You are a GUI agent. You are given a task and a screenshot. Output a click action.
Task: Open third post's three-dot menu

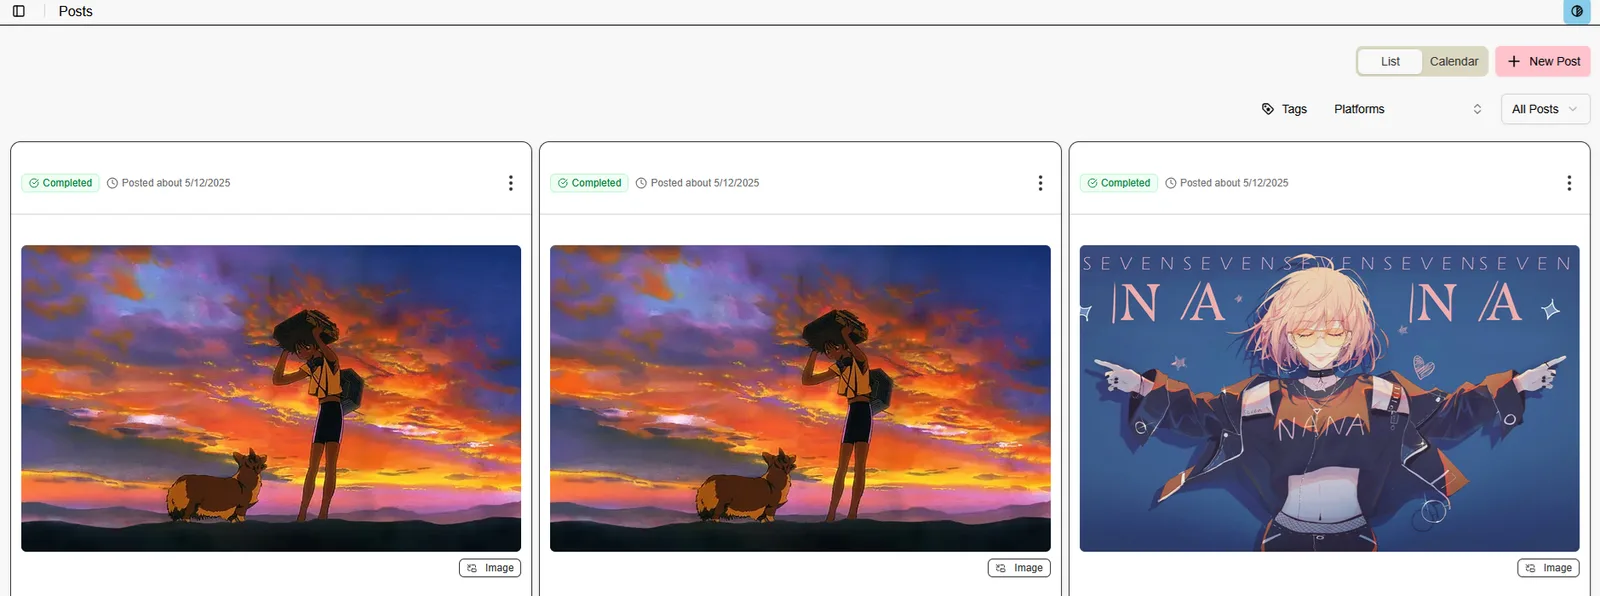click(1569, 183)
